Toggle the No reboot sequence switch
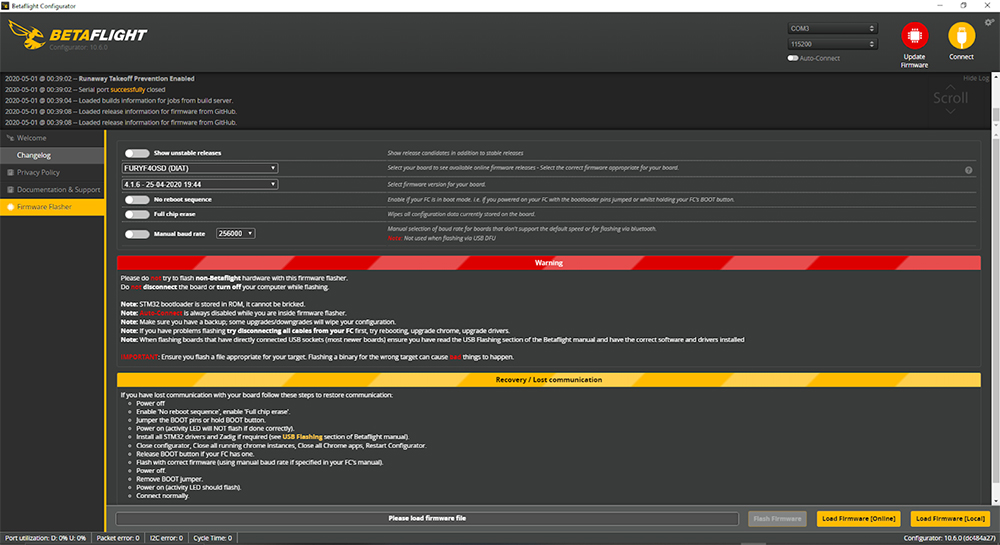The image size is (1000, 545). (136, 200)
